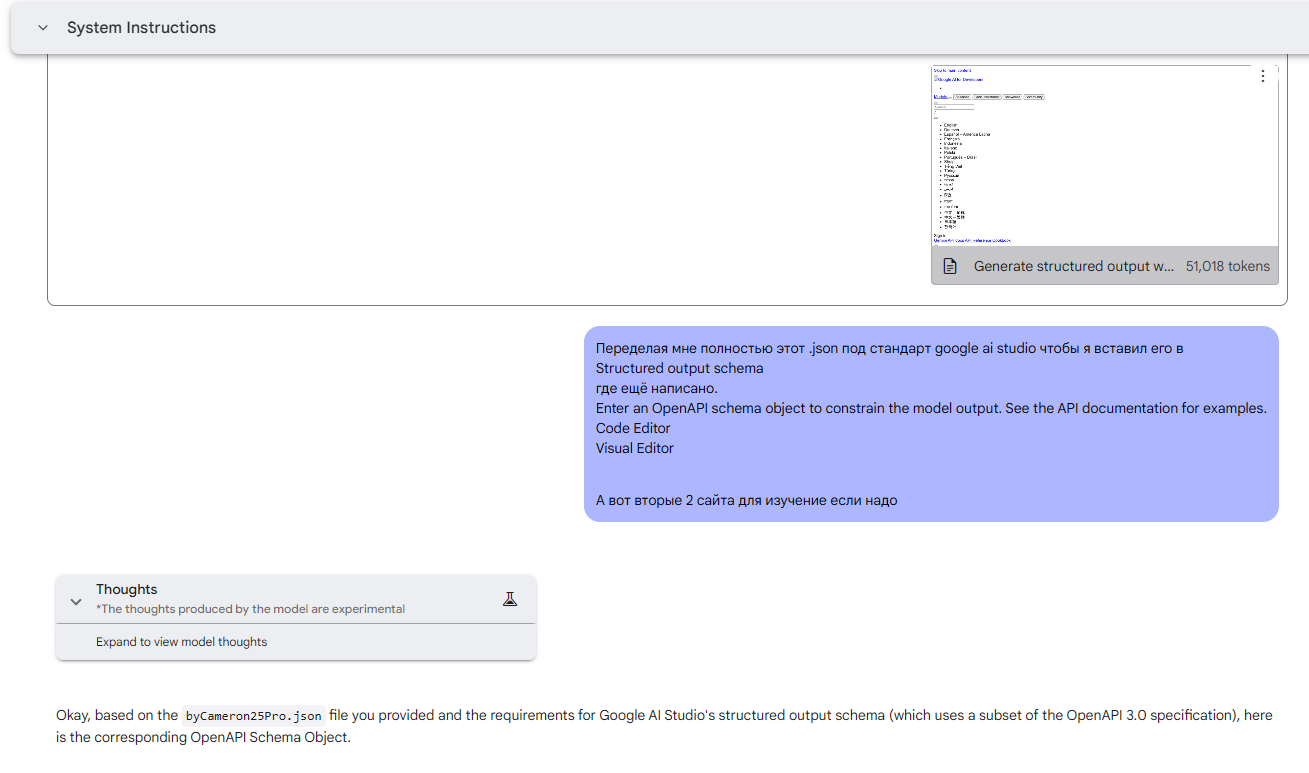Expand the Thoughts section chevron
The width and height of the screenshot is (1309, 773).
click(x=76, y=602)
